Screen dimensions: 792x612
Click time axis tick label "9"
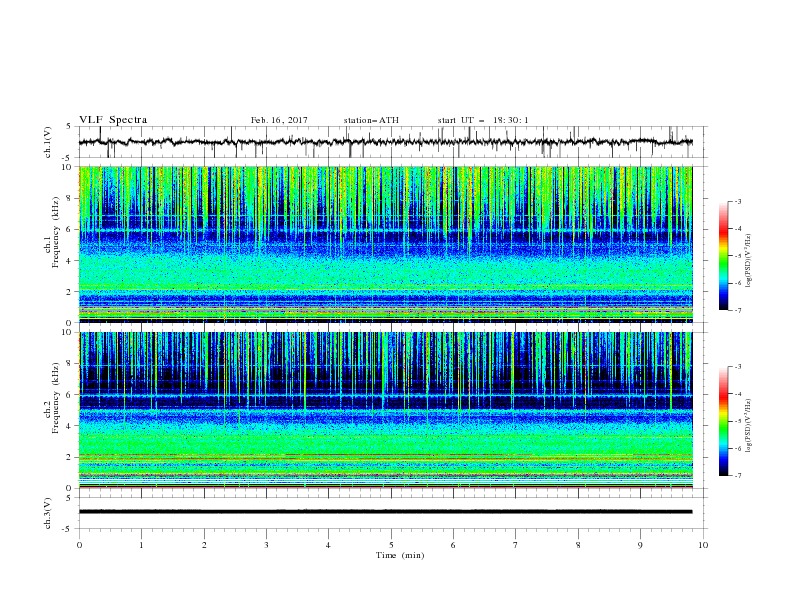pos(640,545)
